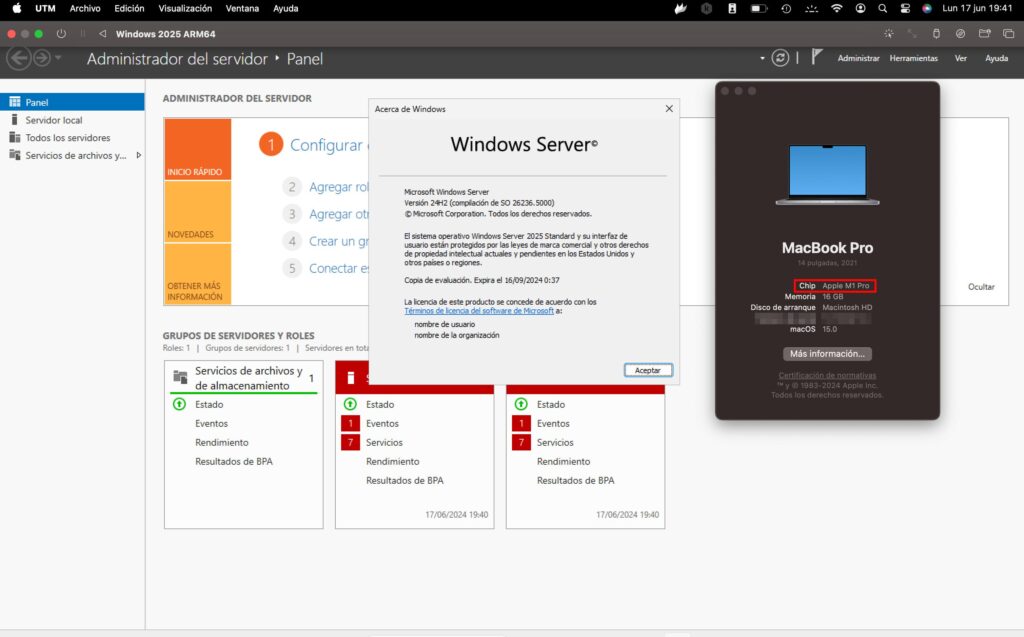Go back in Server Manager navigation
Viewport: 1024px width, 637px height.
(x=19, y=58)
